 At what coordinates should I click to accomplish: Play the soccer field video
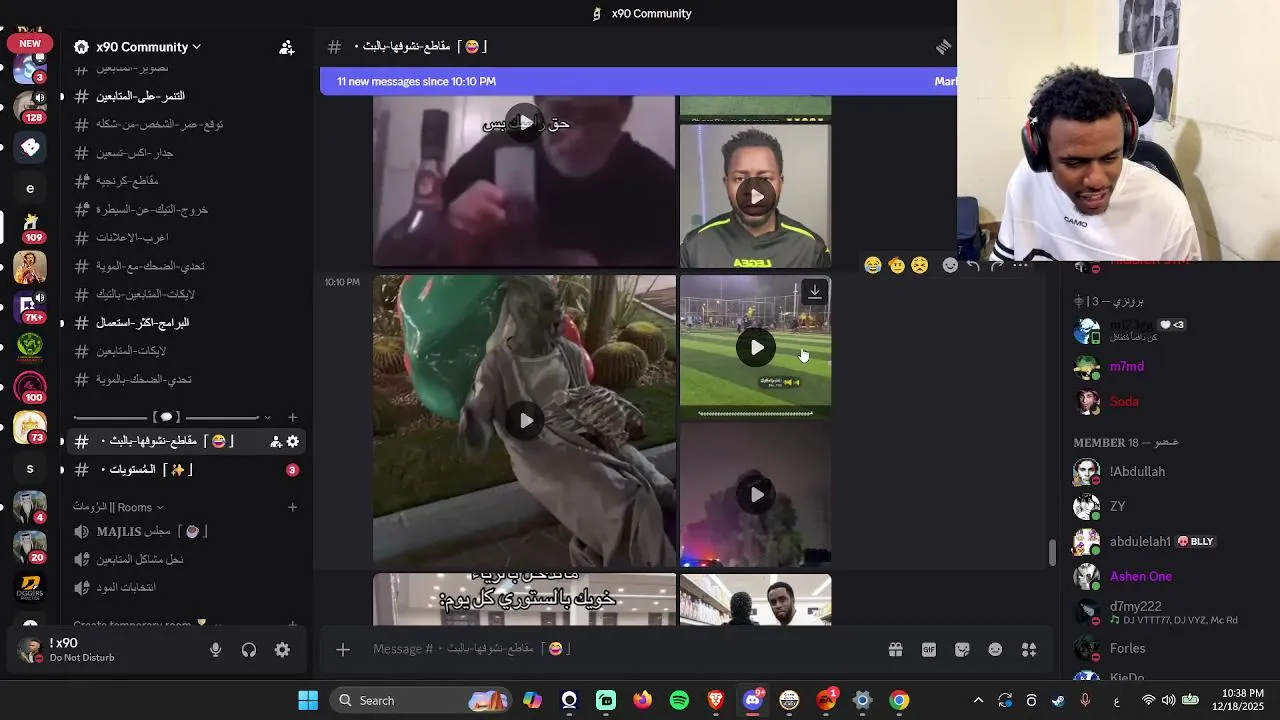[756, 347]
